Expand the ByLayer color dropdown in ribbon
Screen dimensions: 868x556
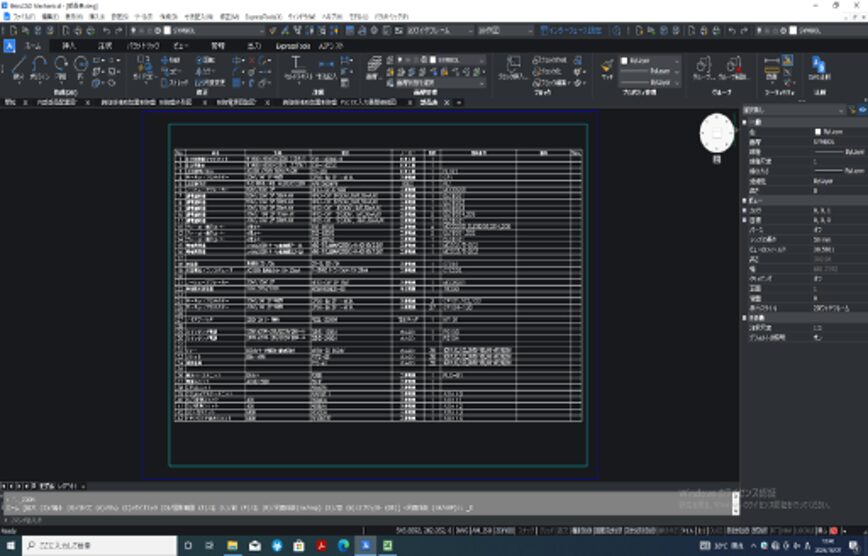point(650,60)
